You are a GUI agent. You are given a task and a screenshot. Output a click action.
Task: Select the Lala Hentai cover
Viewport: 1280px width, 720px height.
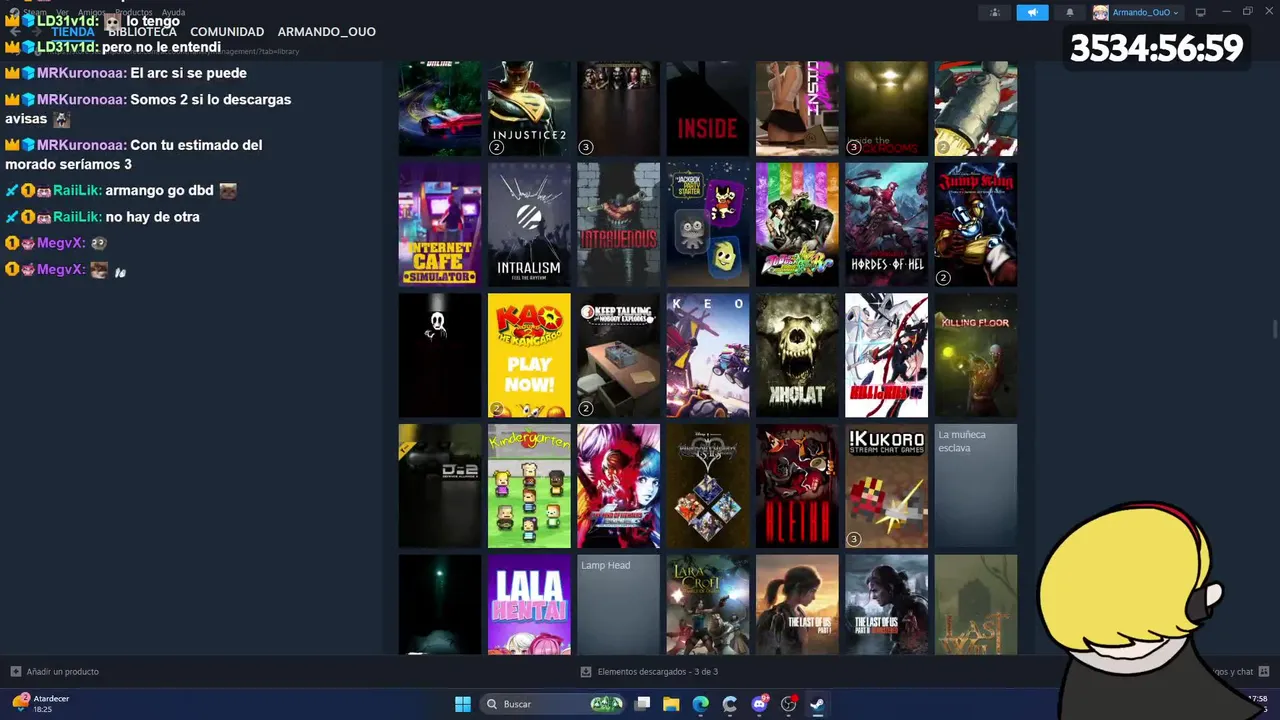(529, 605)
